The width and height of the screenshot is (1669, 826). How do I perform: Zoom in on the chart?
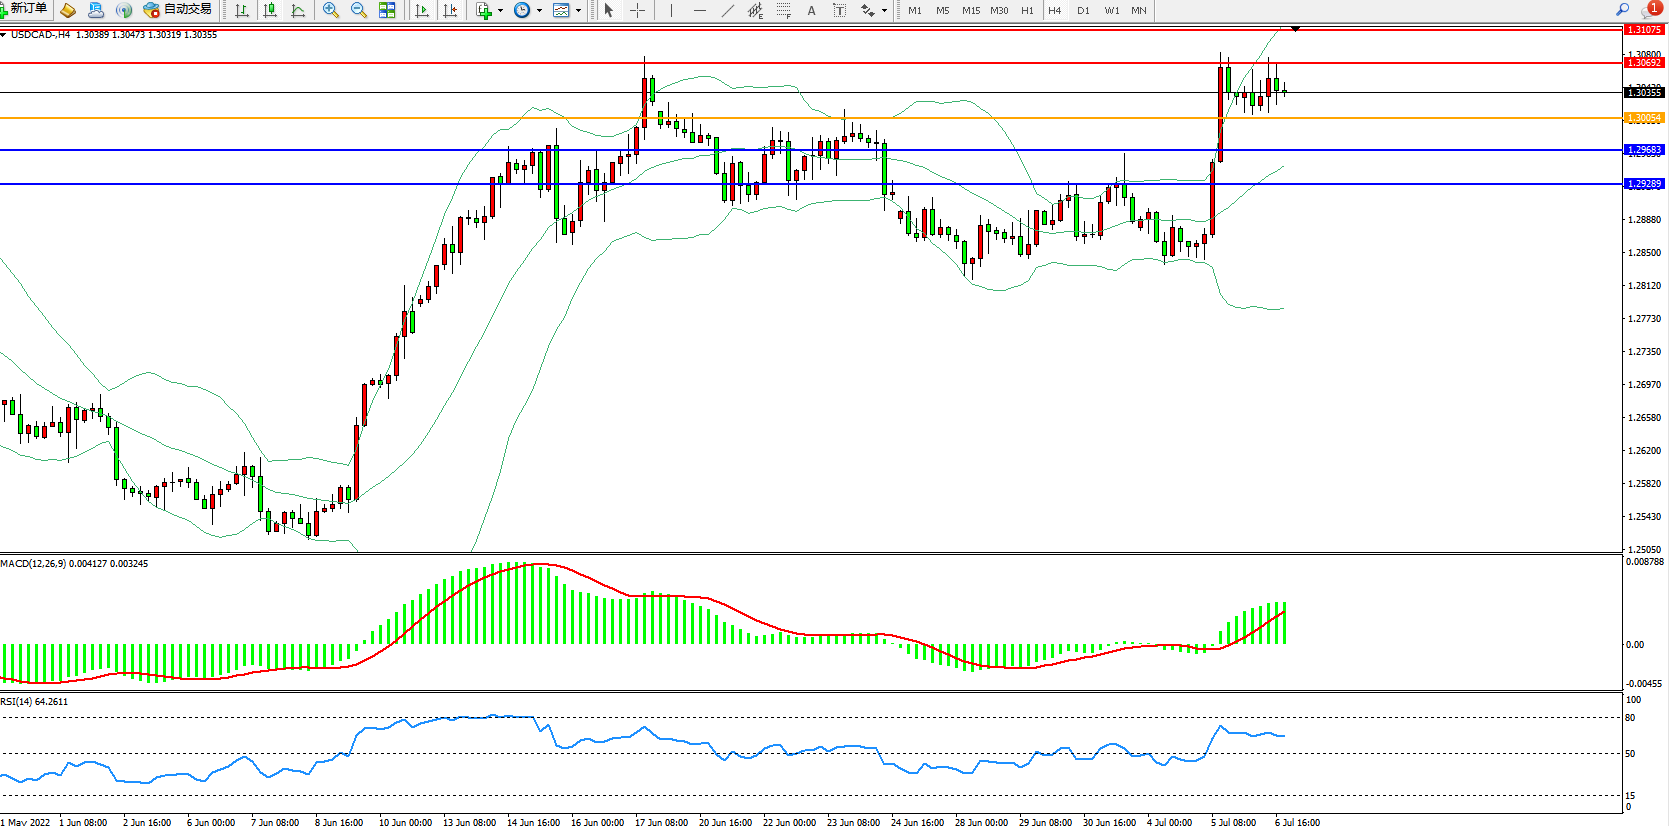[x=331, y=10]
